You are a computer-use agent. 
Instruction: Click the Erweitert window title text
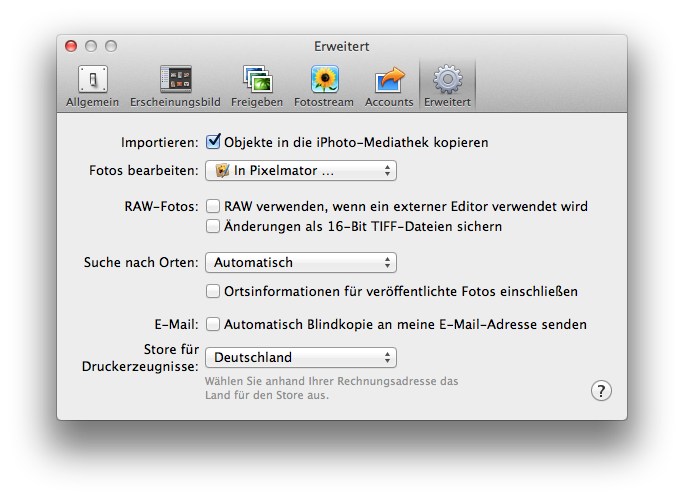[x=342, y=46]
